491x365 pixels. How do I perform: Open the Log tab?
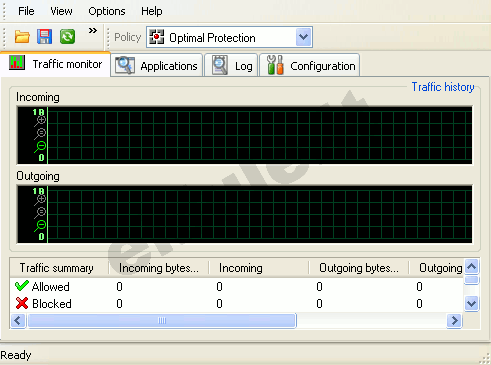coord(231,66)
